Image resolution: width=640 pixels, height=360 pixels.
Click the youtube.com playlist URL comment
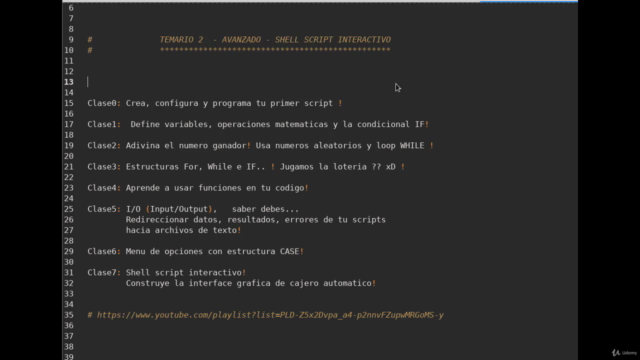[x=265, y=315]
